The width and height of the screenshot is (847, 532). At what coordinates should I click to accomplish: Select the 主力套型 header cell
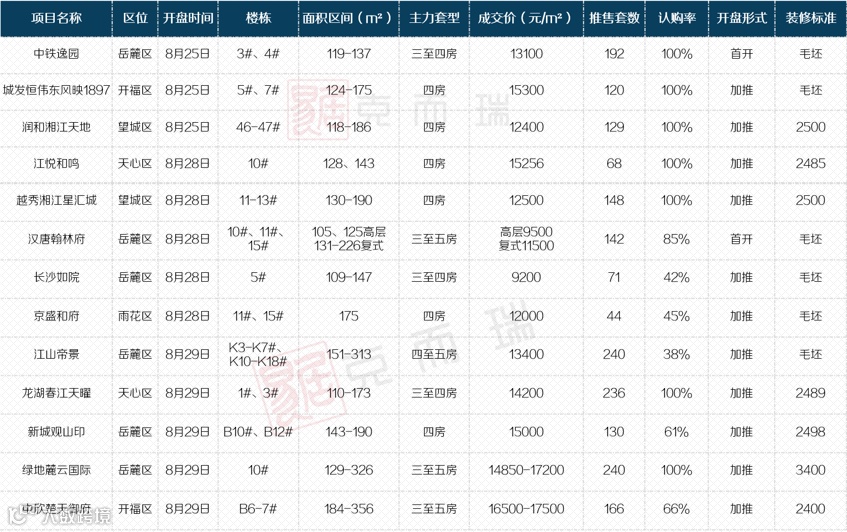(434, 18)
